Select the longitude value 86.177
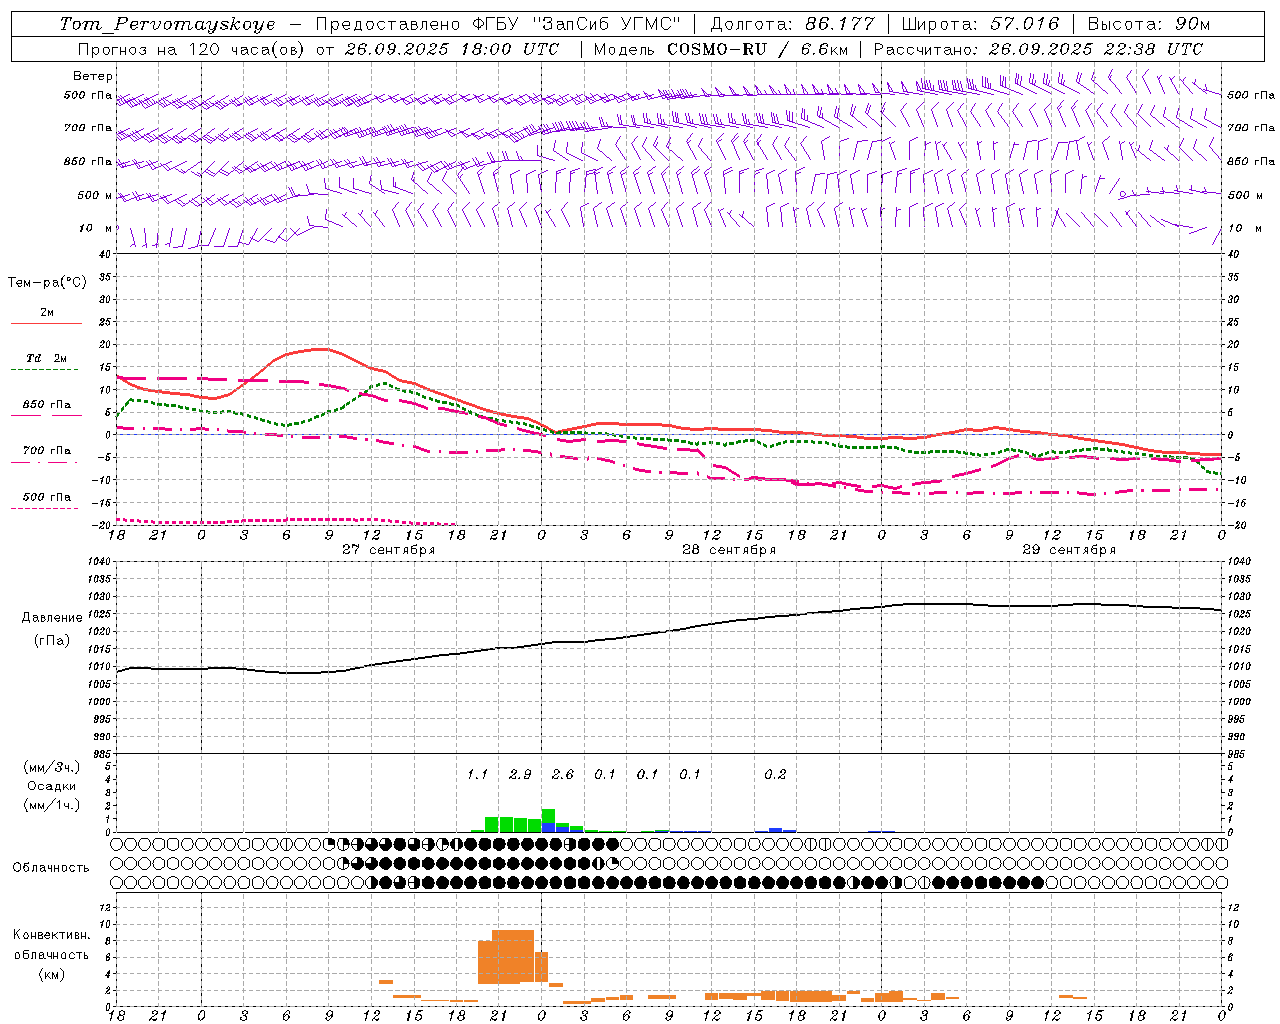The width and height of the screenshot is (1280, 1024). point(840,24)
